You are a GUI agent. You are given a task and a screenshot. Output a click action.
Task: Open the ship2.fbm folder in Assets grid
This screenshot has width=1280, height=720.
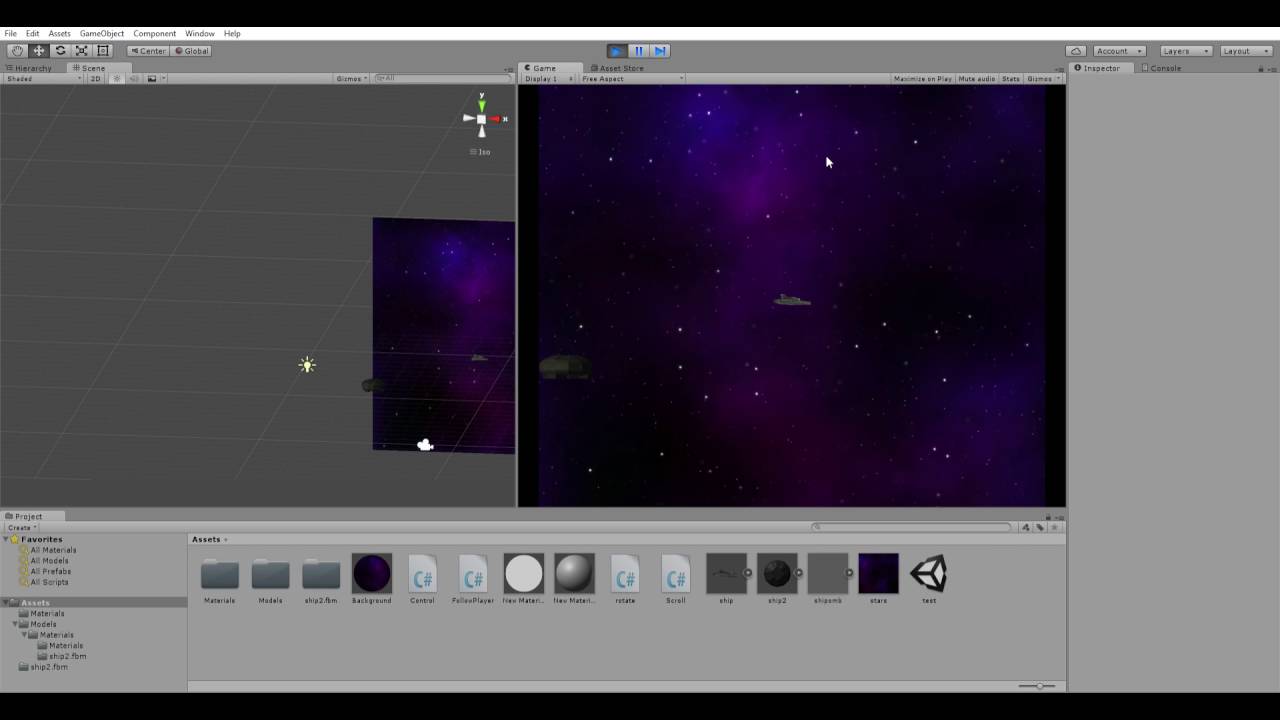[x=321, y=579]
